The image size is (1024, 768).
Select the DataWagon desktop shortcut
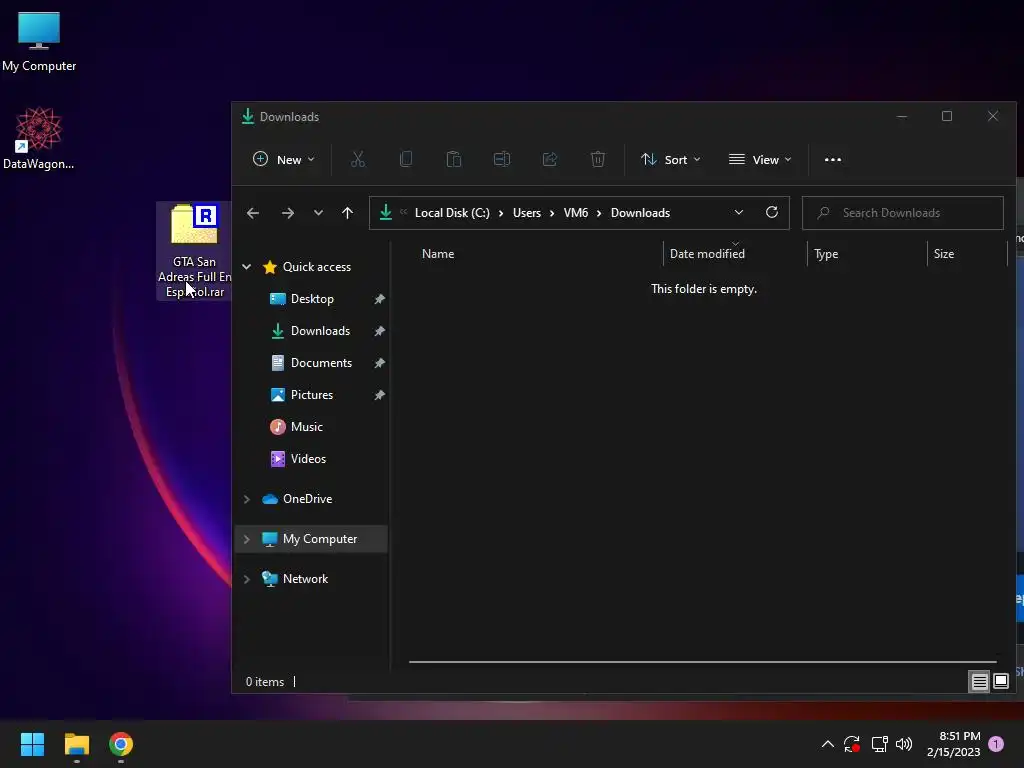[39, 138]
